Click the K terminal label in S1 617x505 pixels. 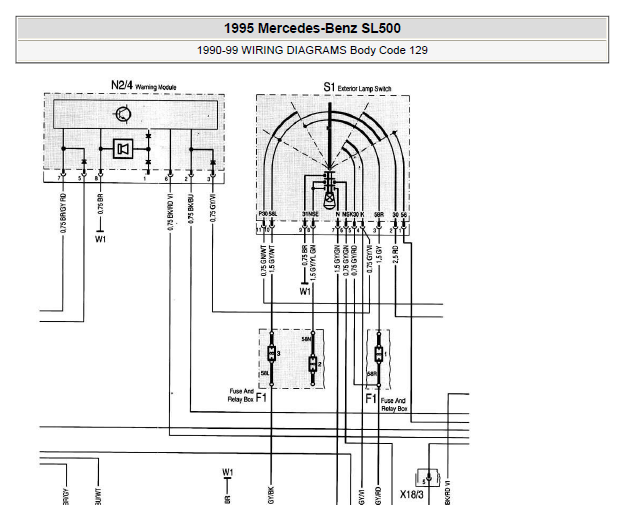tap(362, 214)
